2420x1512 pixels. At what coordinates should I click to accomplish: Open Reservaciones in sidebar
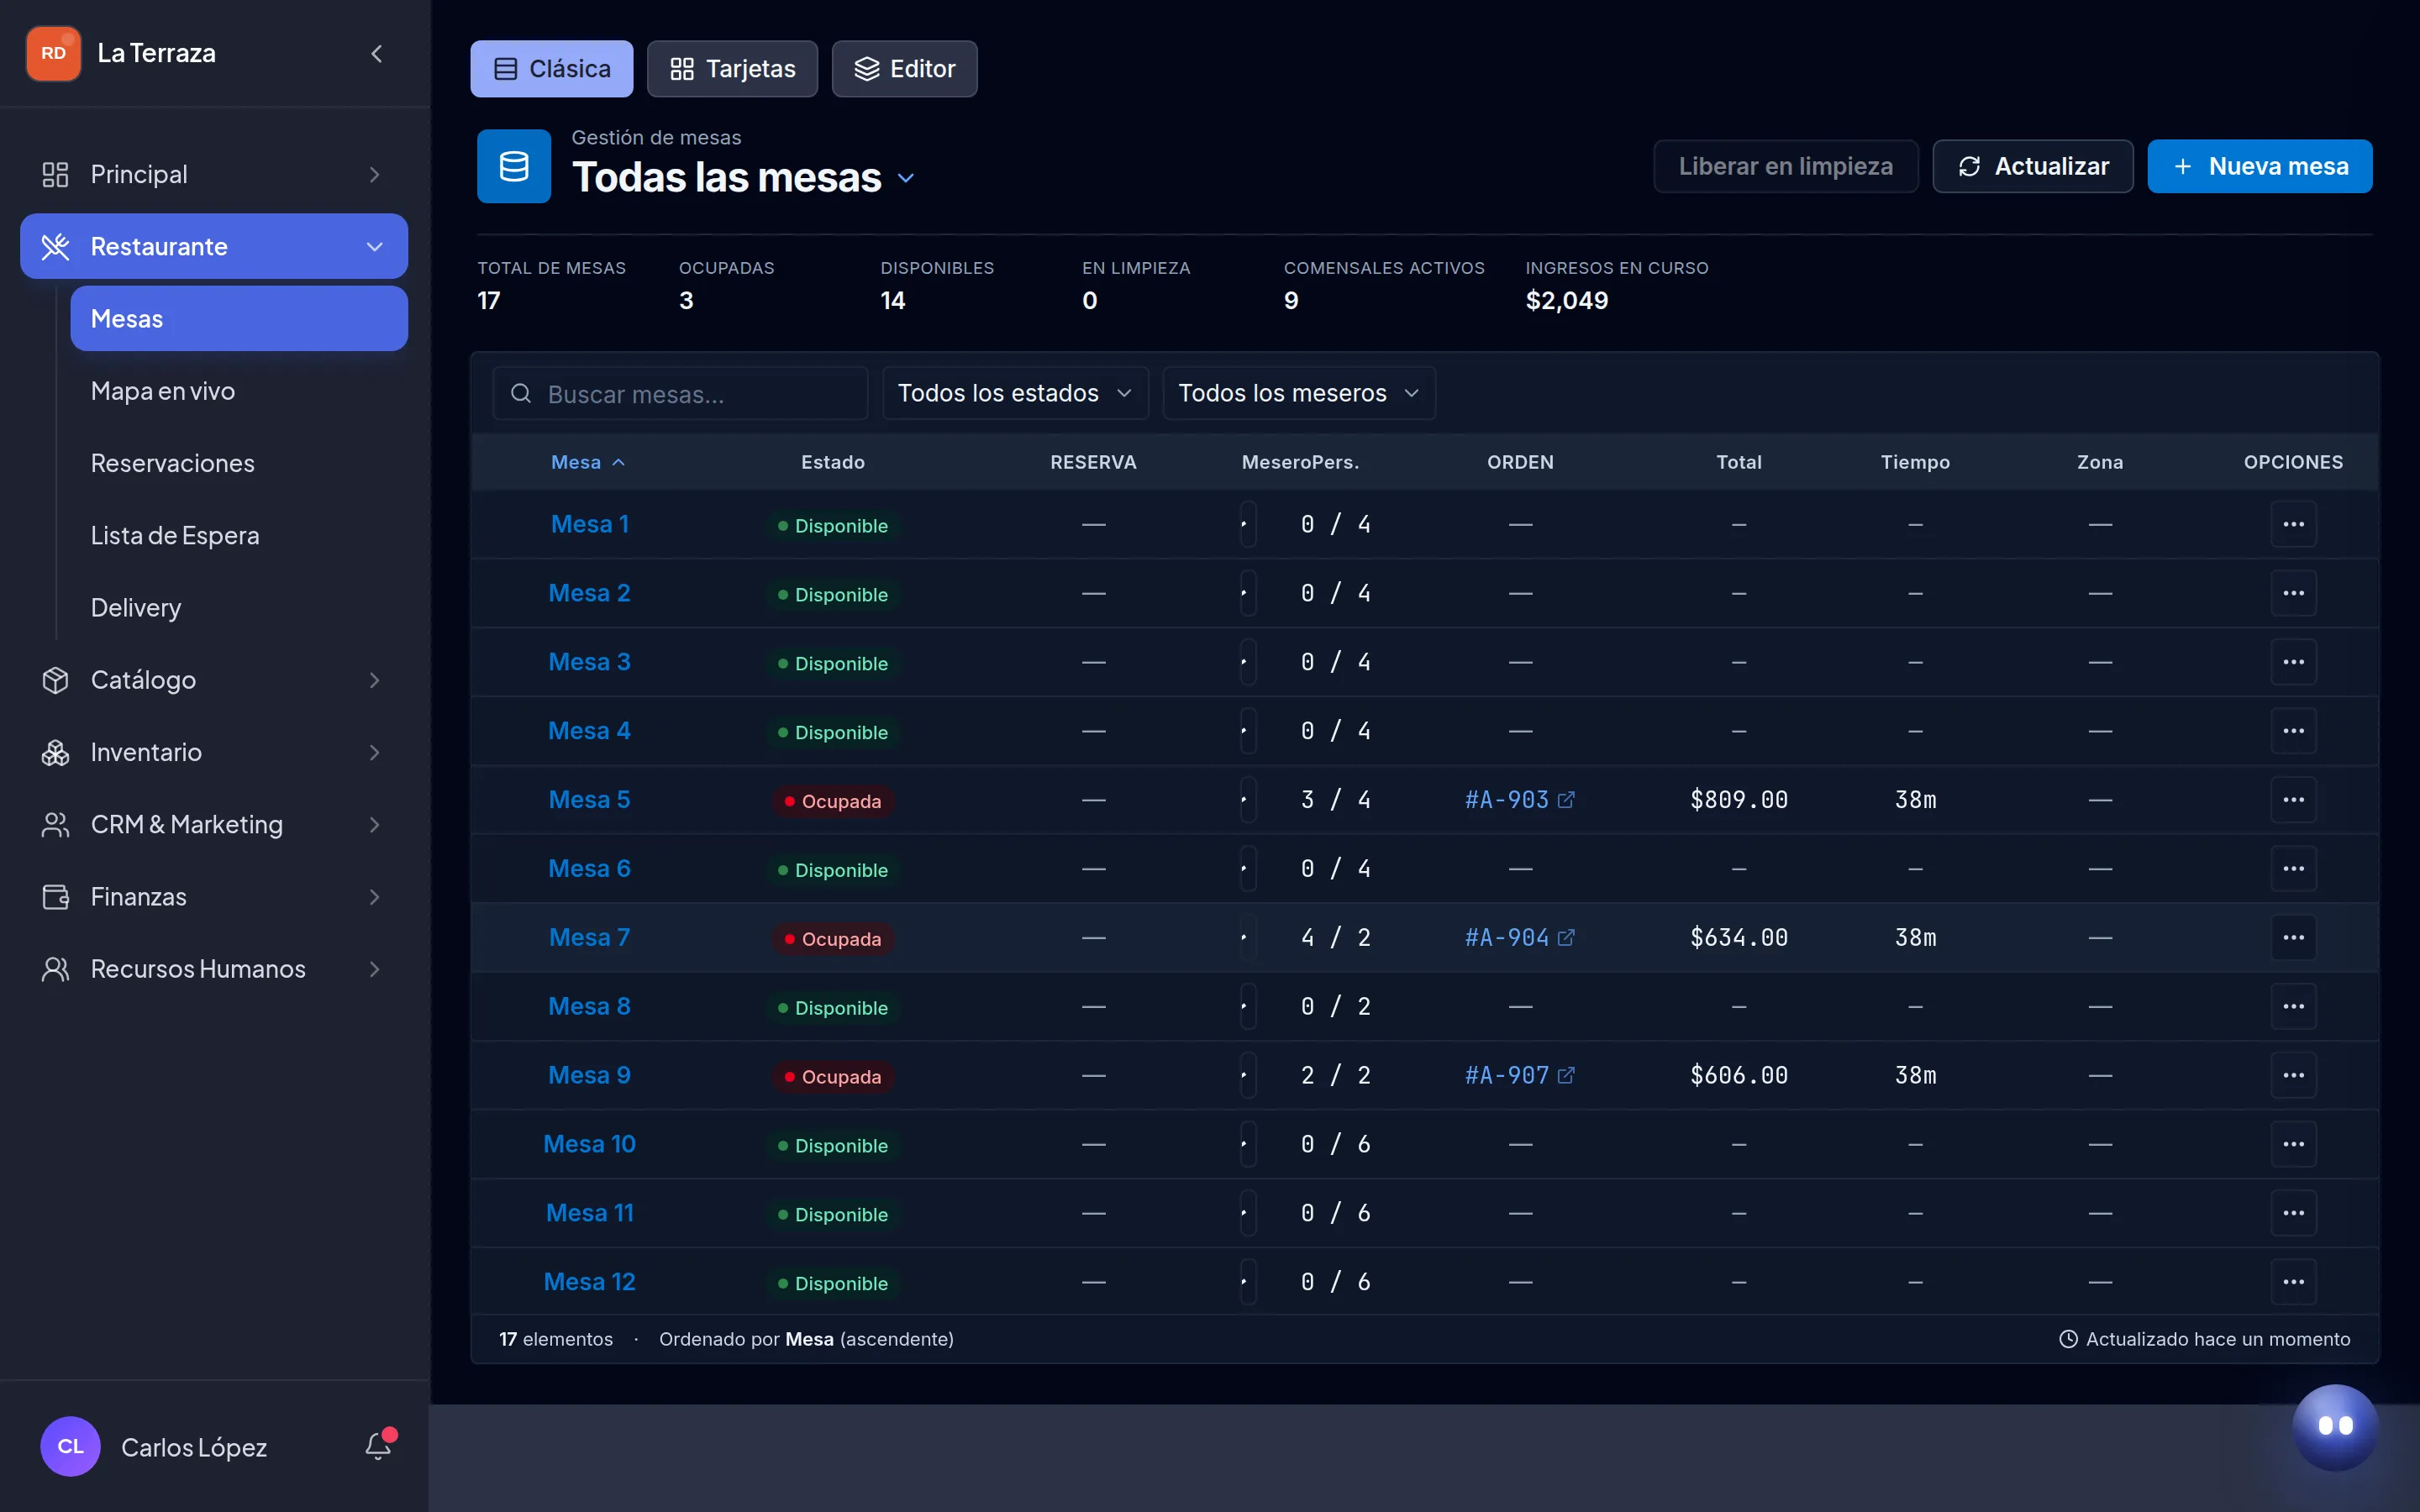pyautogui.click(x=239, y=463)
